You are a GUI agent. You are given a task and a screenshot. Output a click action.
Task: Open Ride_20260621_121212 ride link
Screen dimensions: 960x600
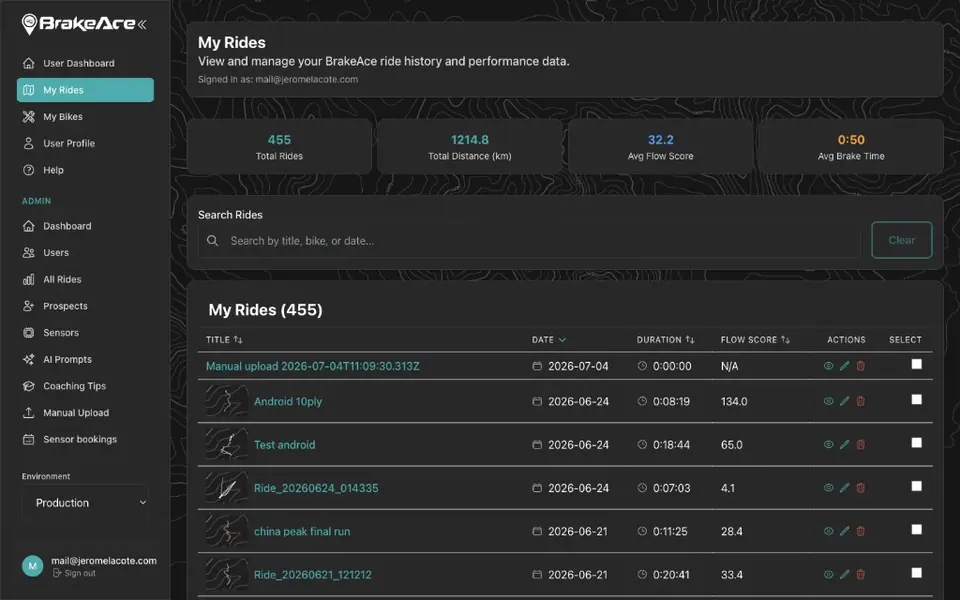(x=312, y=575)
